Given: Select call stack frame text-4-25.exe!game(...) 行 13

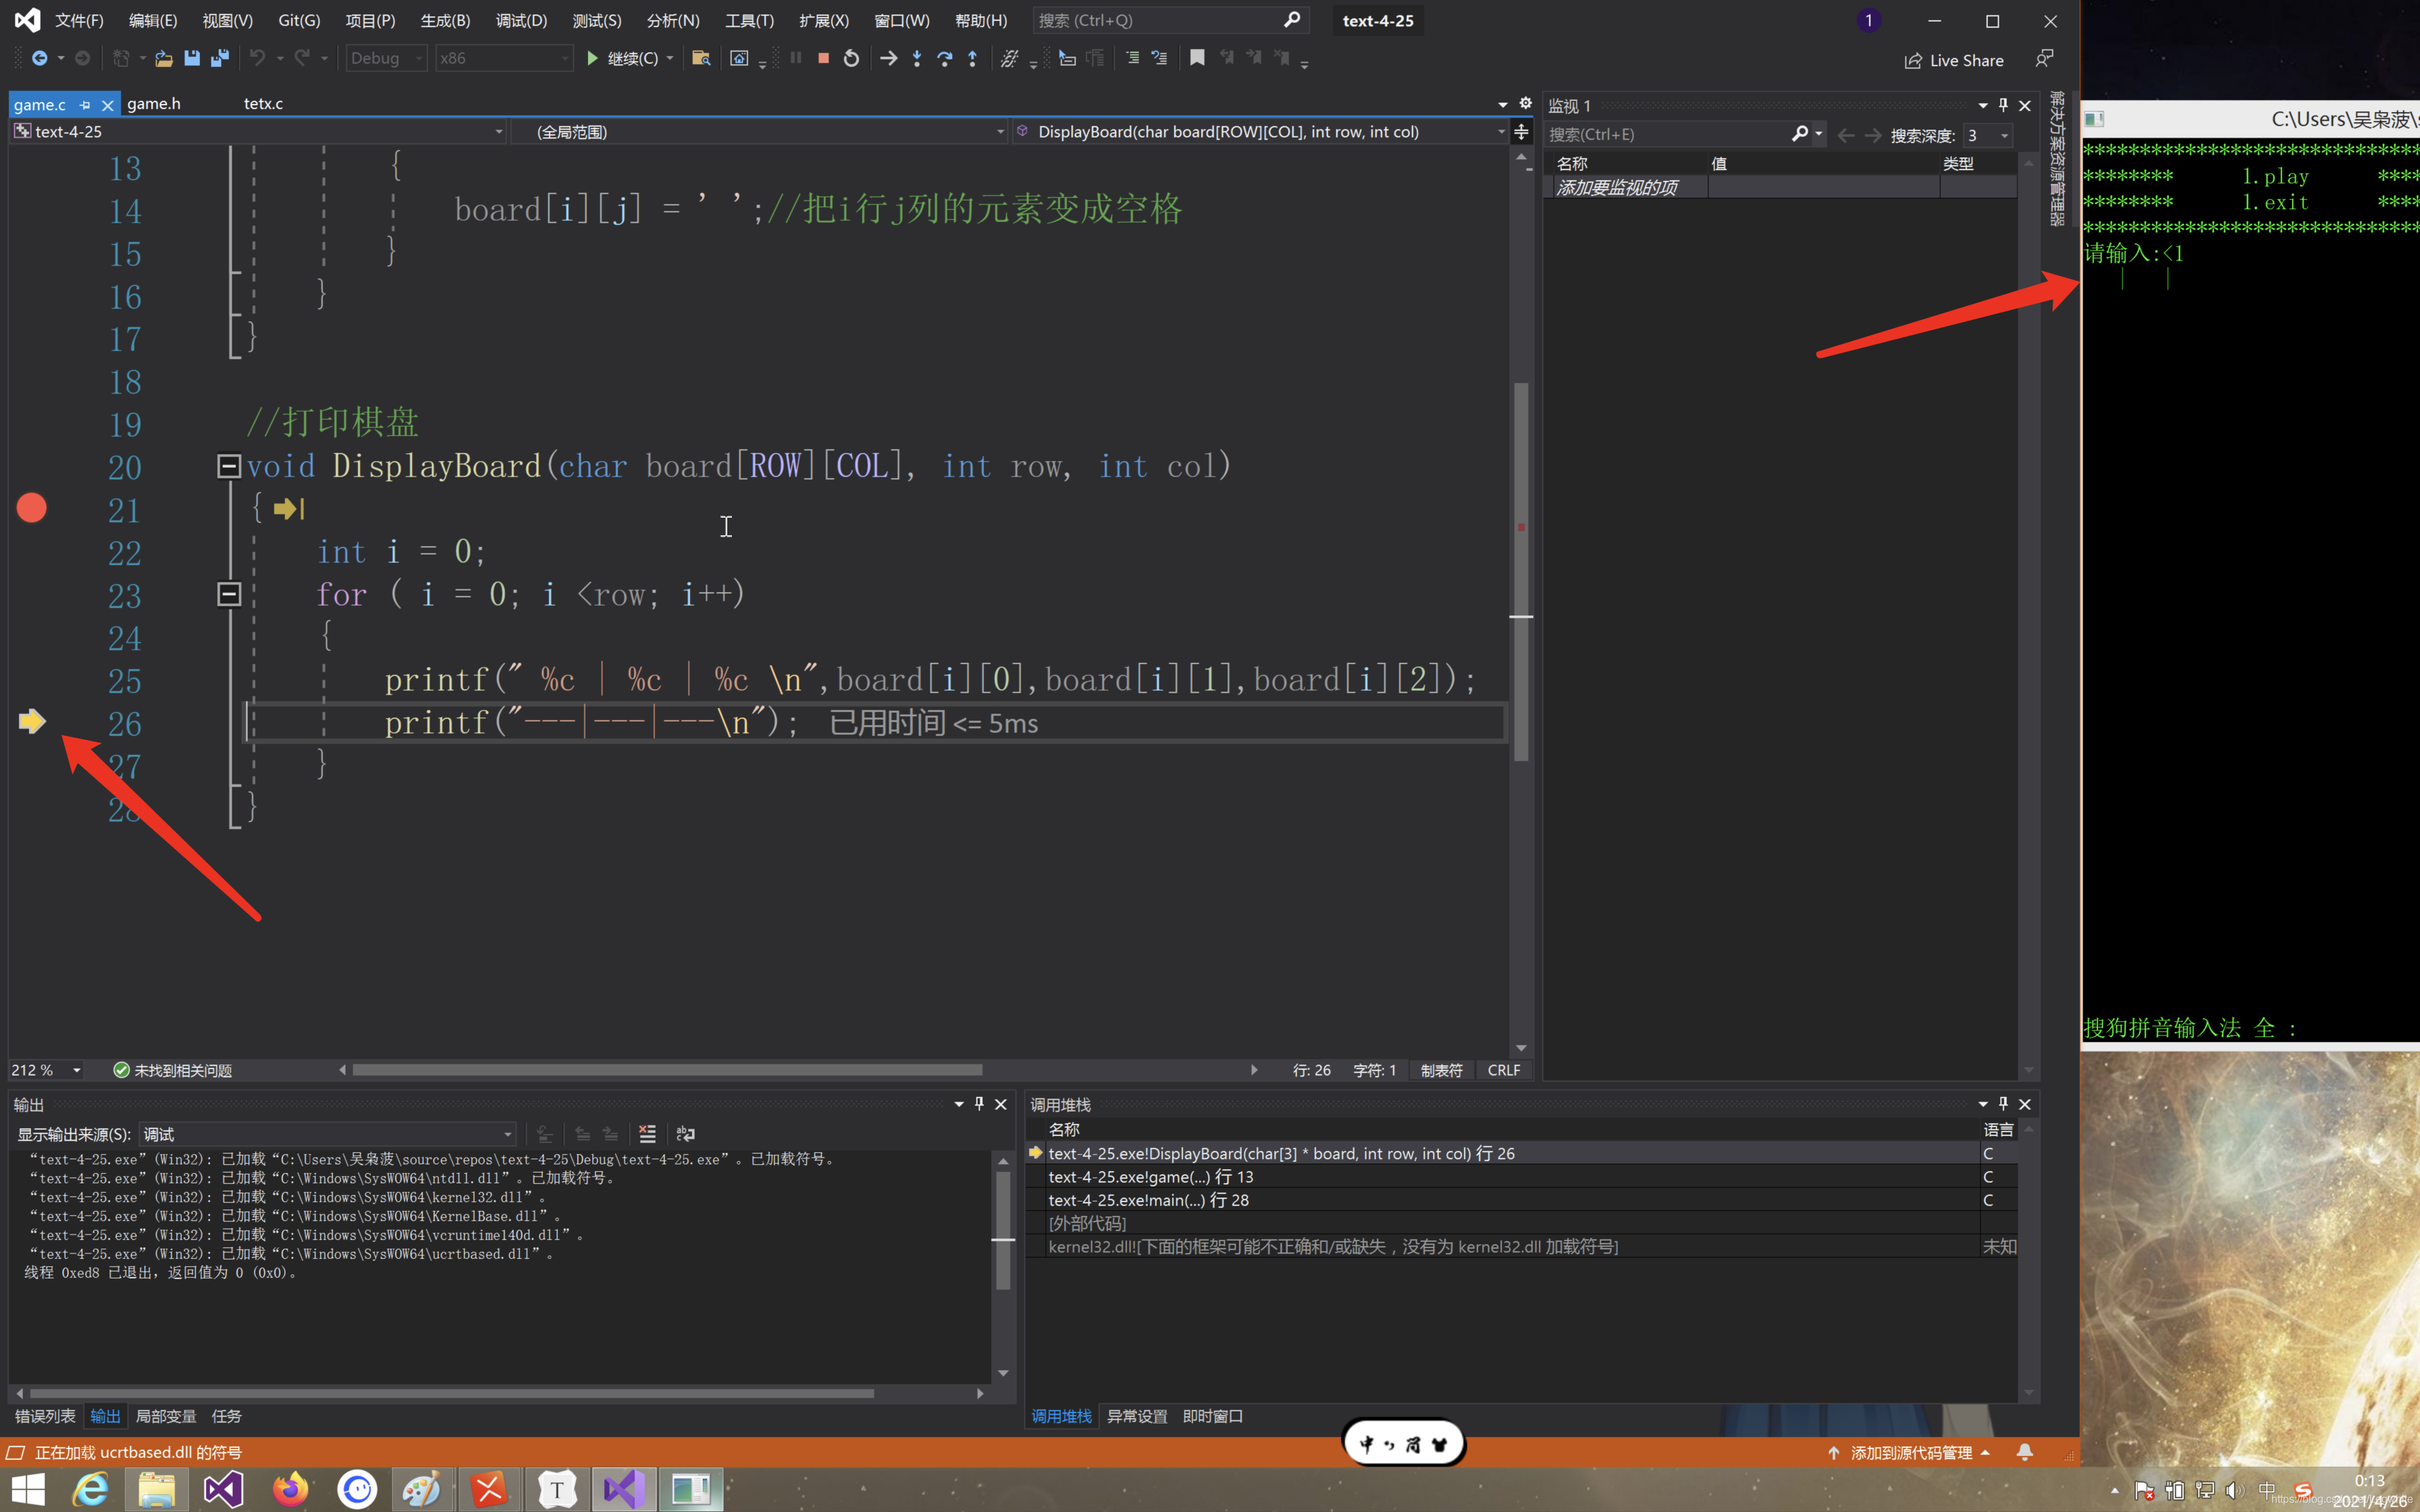Looking at the screenshot, I should [x=1150, y=1177].
